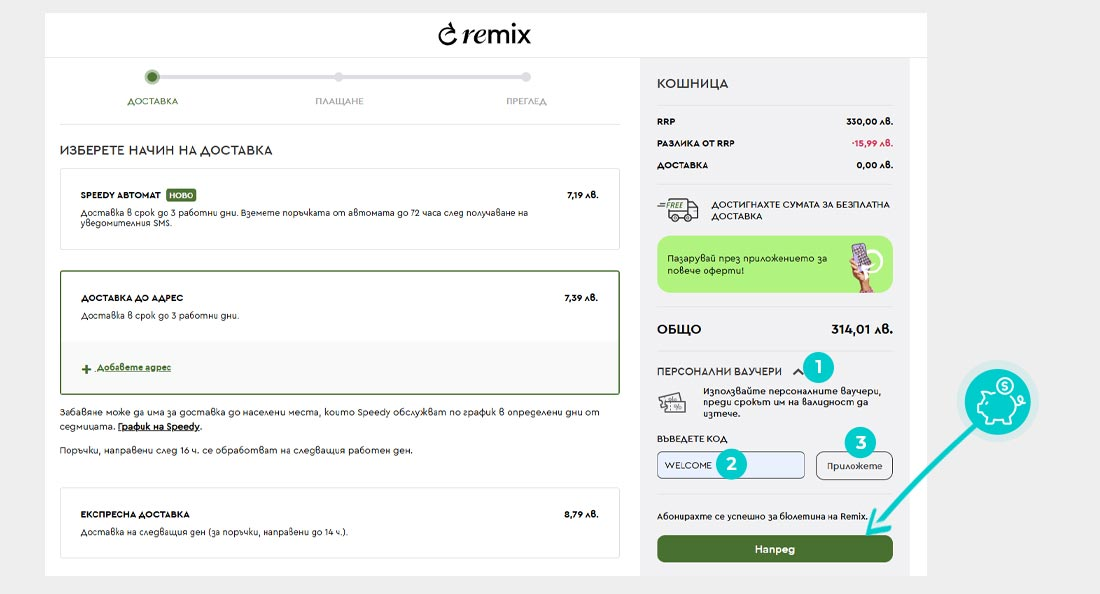Apply voucher code with Приложете button

(854, 466)
